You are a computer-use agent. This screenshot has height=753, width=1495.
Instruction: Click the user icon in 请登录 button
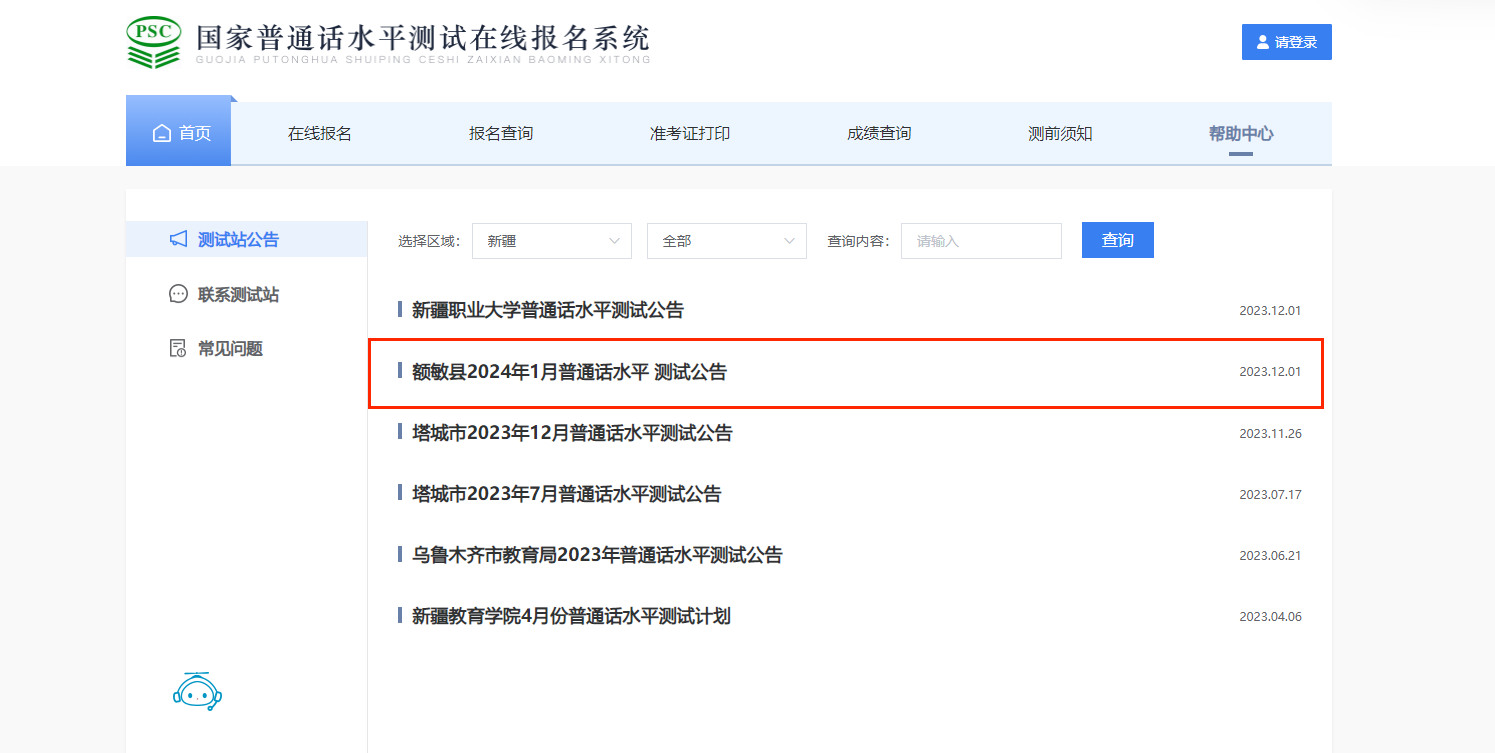click(x=1263, y=42)
